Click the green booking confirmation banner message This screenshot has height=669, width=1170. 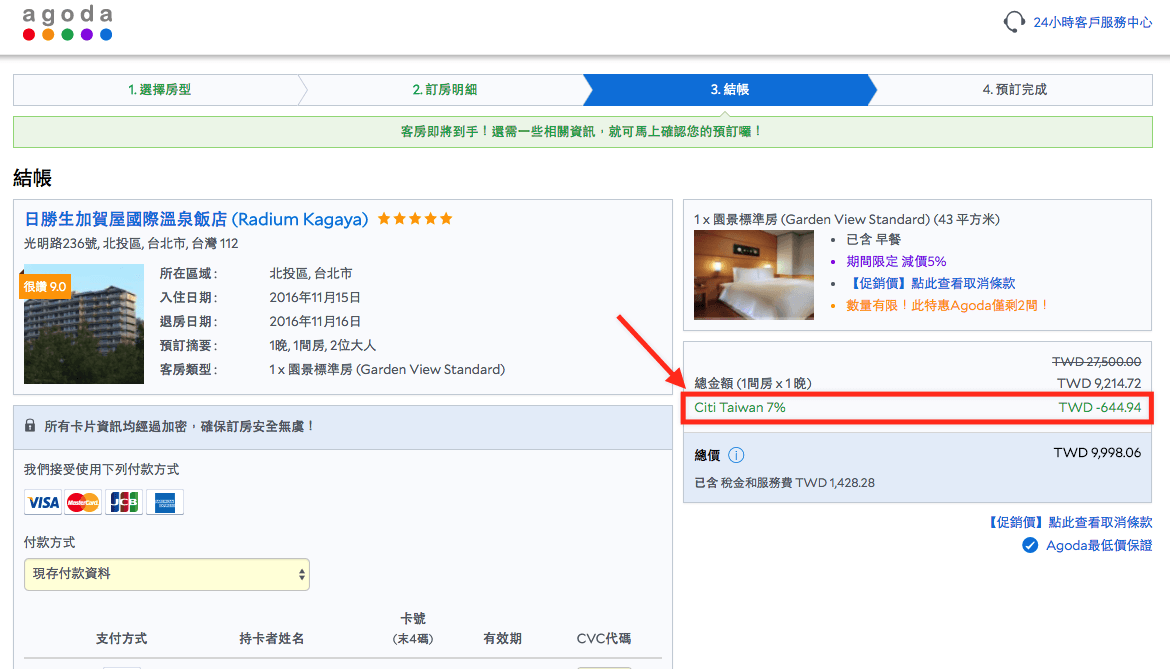pos(582,131)
